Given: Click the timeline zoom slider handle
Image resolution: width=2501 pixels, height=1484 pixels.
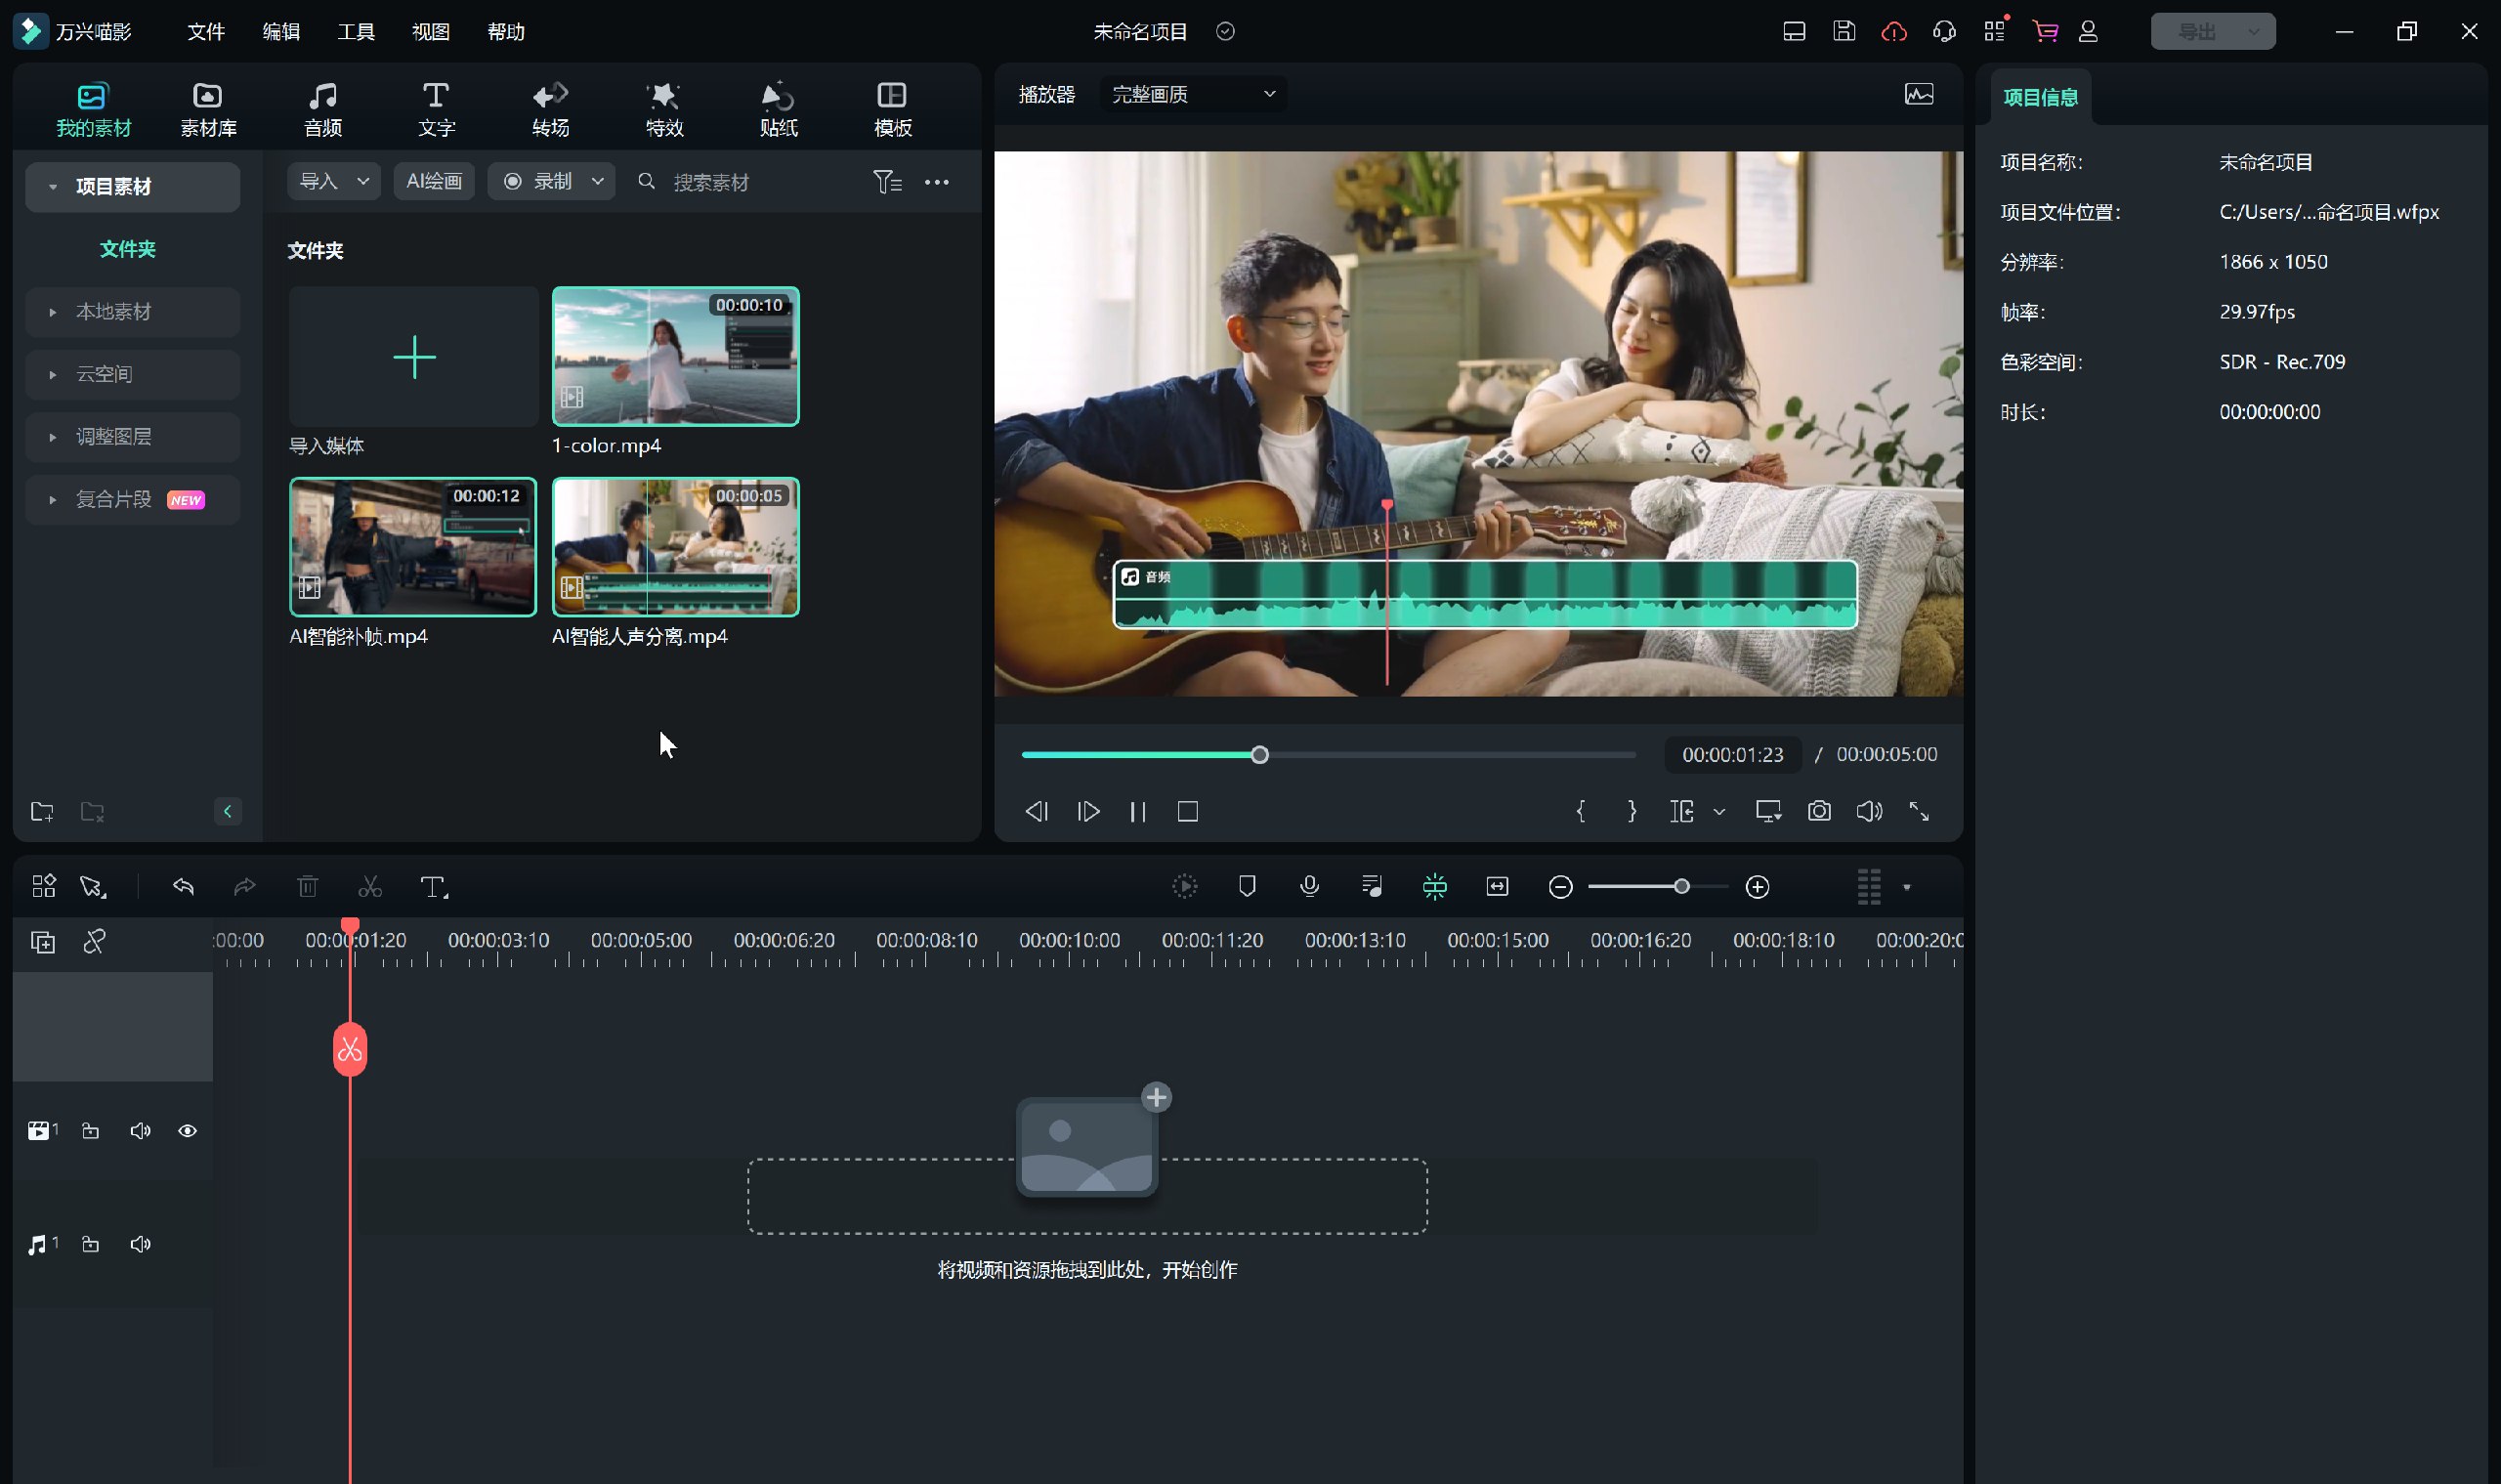Looking at the screenshot, I should point(1681,886).
